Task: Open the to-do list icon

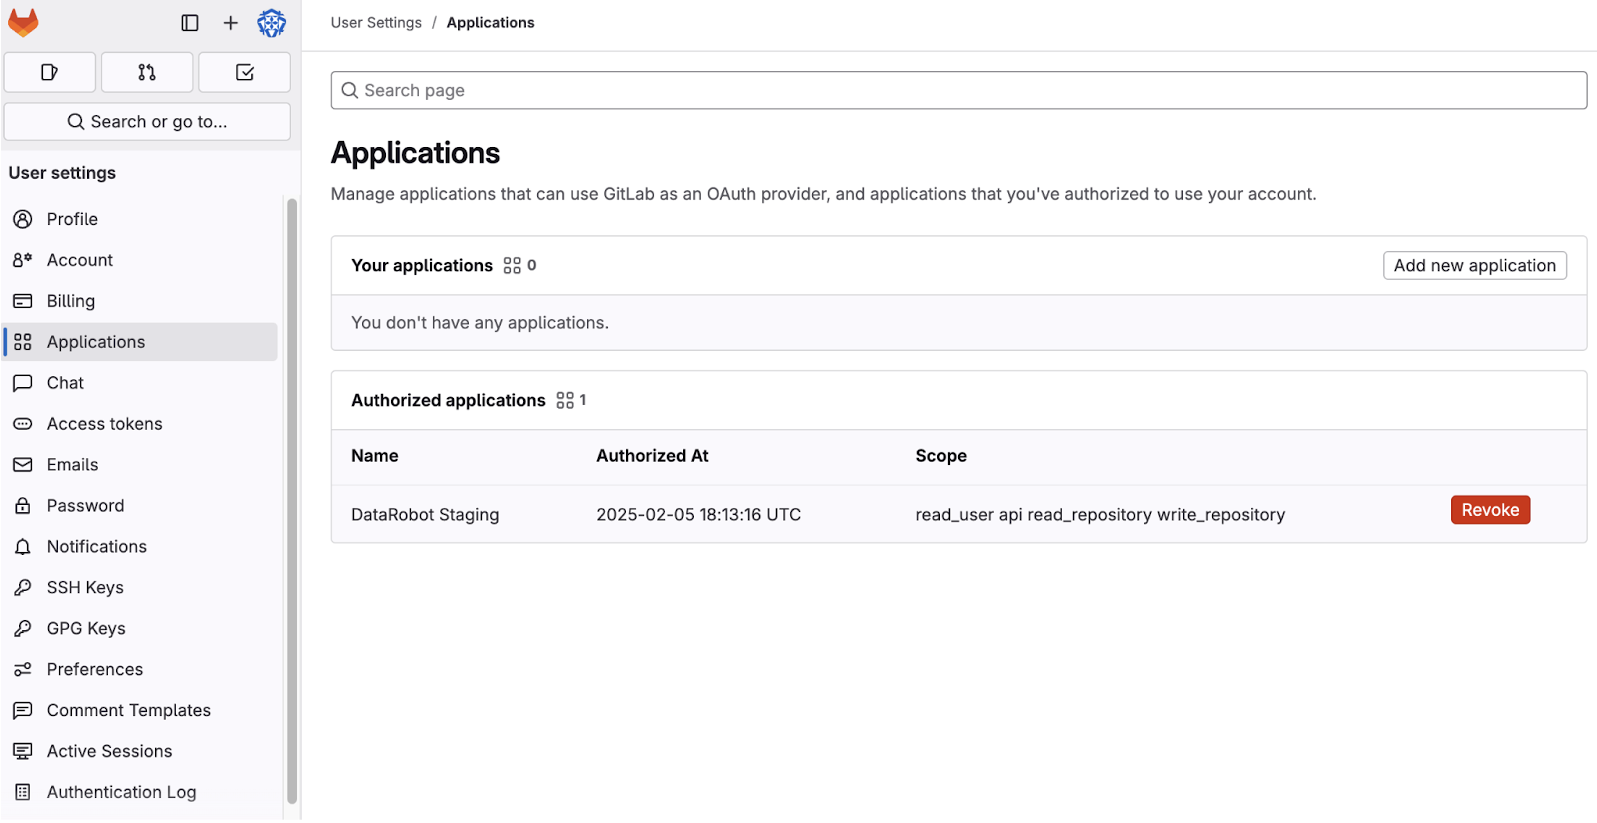Action: coord(244,72)
